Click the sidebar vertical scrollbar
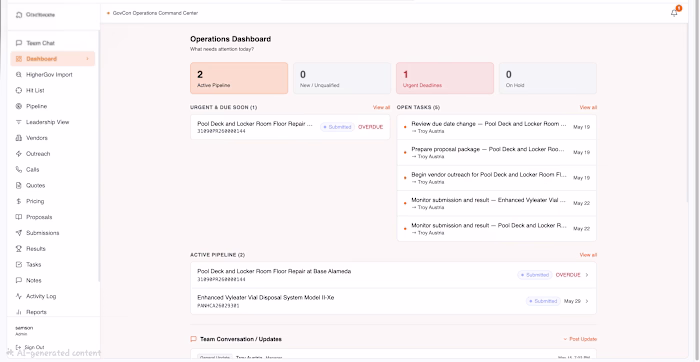Screen dimensions: 700x362 click(99, 156)
